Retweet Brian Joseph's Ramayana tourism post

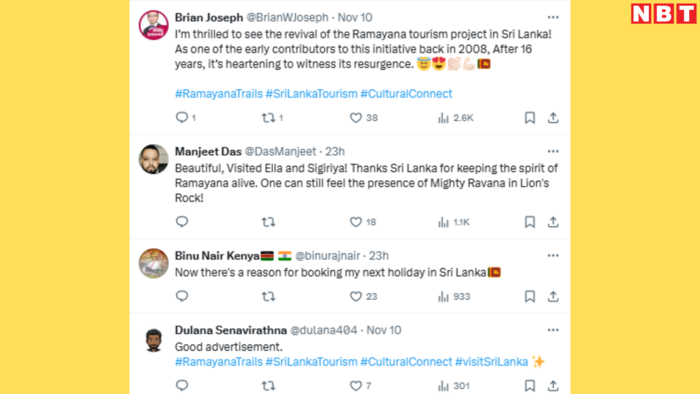point(268,118)
